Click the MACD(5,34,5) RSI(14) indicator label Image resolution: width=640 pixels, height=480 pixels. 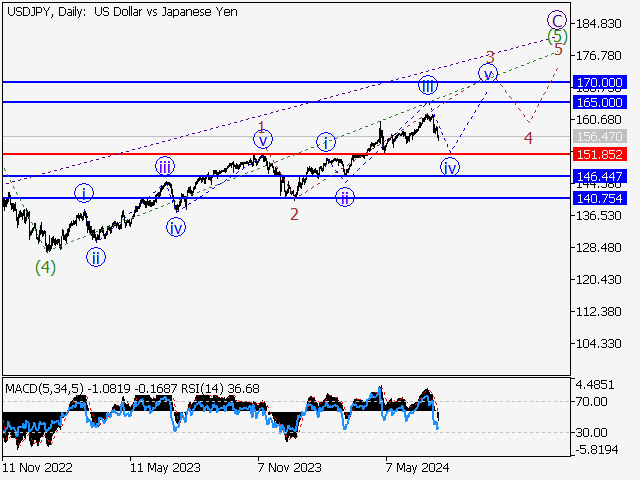coord(132,389)
